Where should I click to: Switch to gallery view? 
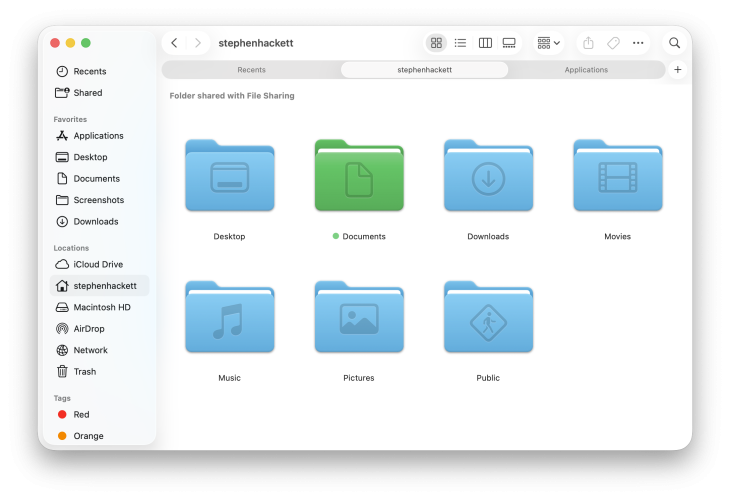click(x=509, y=43)
